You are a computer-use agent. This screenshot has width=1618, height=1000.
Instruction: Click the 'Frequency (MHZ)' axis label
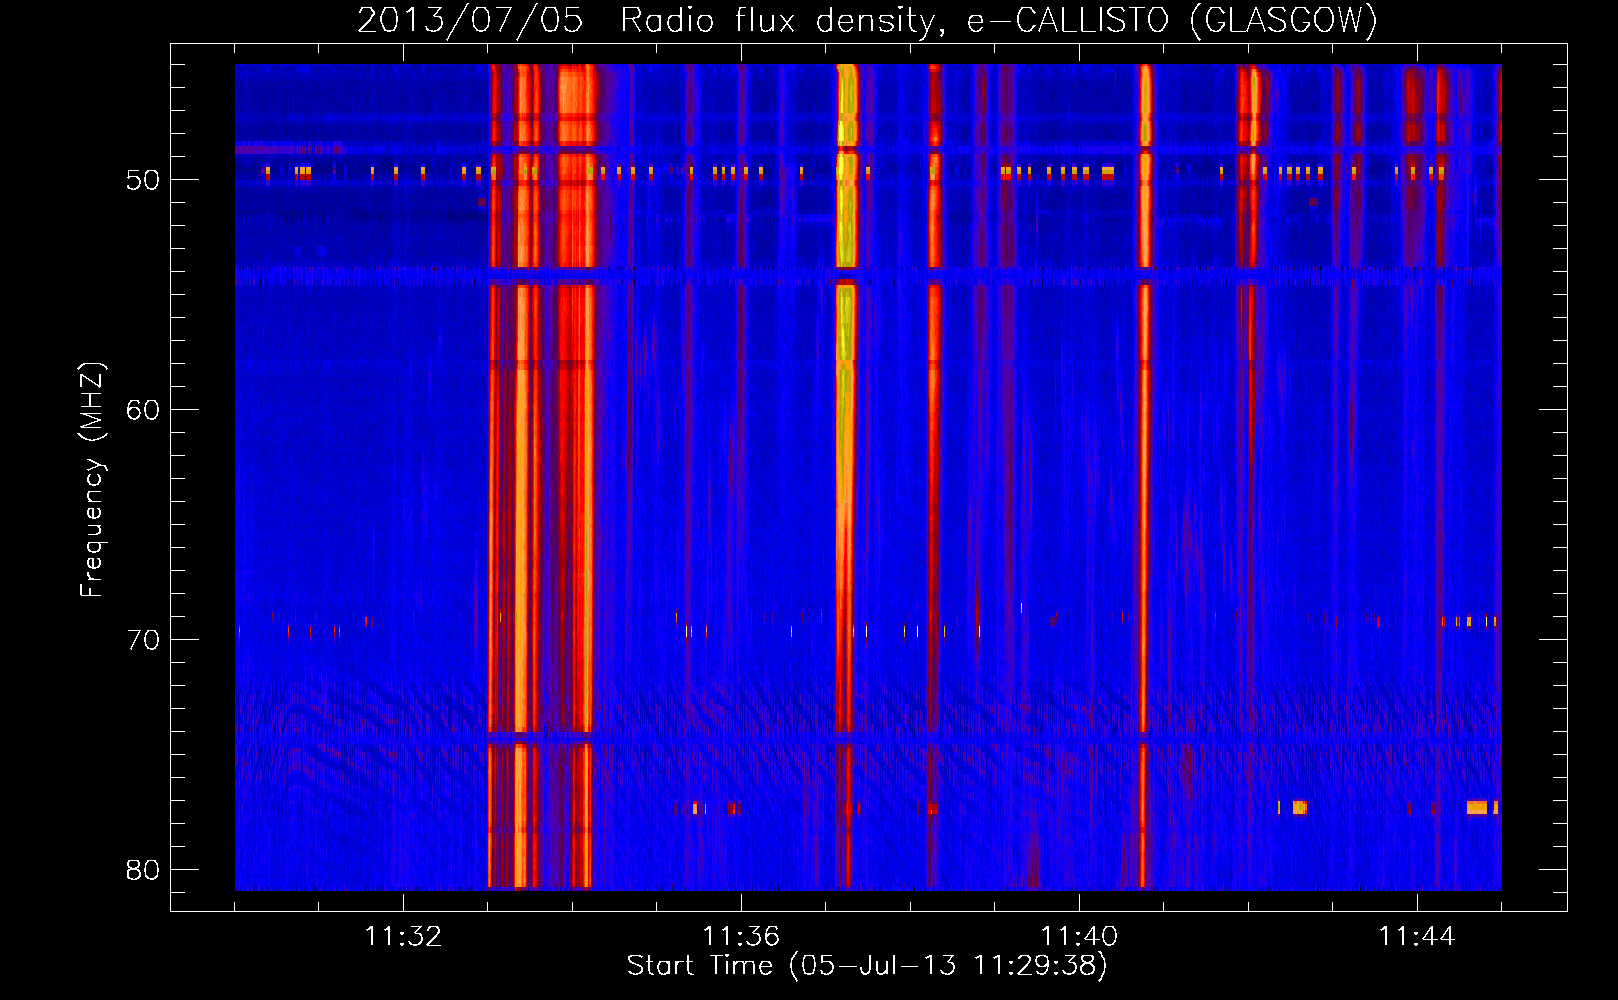[x=92, y=480]
